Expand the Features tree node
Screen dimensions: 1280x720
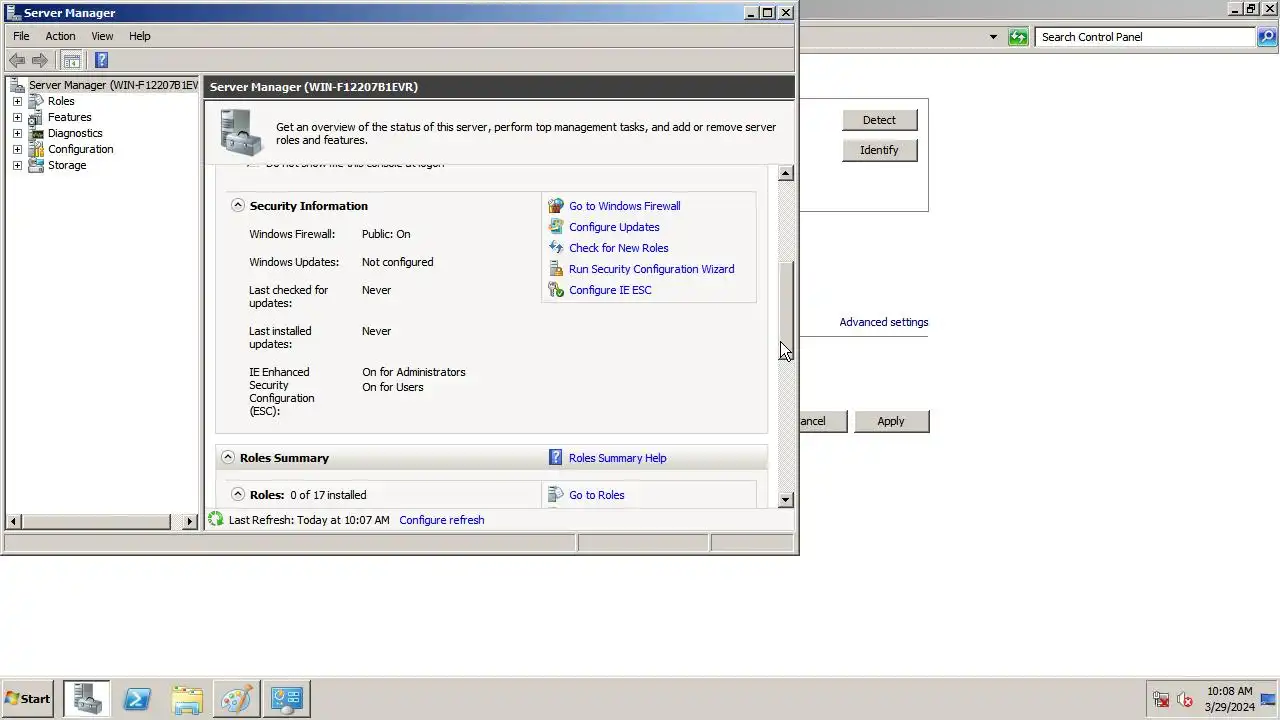(17, 117)
